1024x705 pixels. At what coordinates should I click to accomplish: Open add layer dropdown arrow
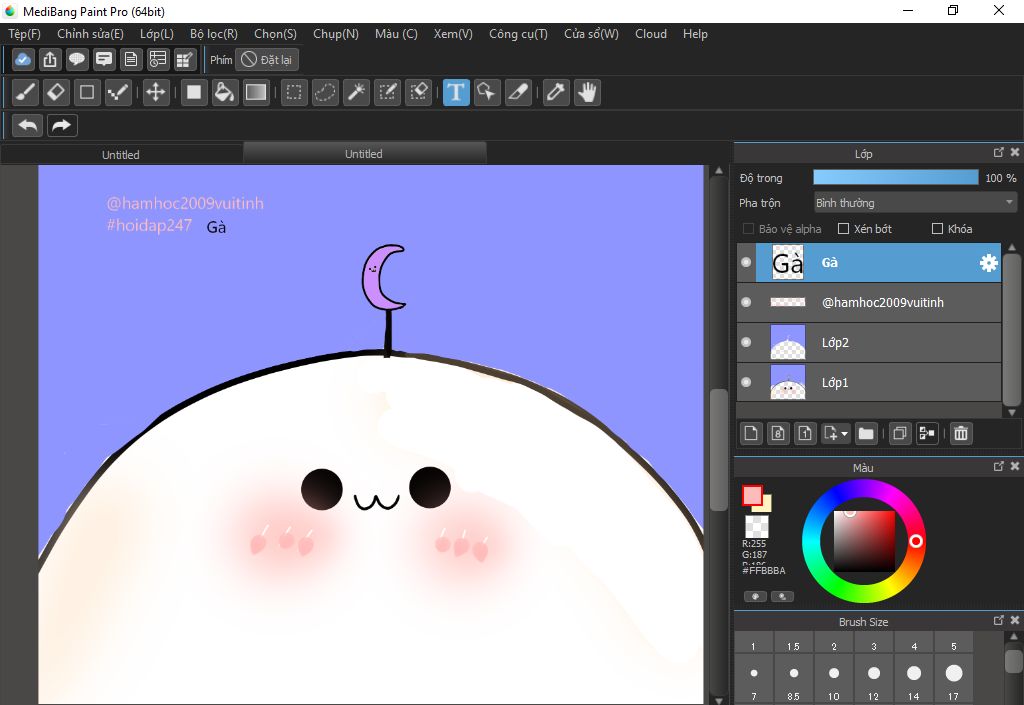[x=844, y=433]
